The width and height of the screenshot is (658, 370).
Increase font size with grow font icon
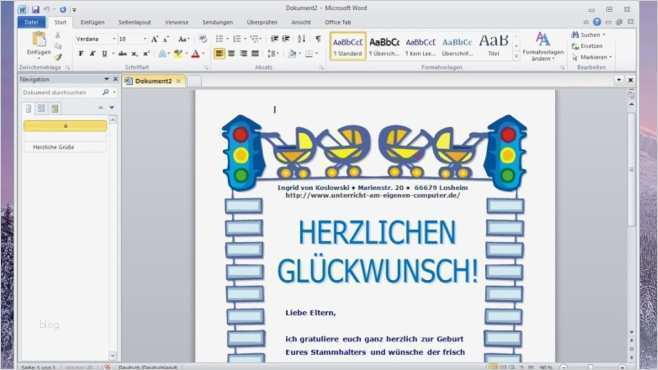[x=154, y=39]
